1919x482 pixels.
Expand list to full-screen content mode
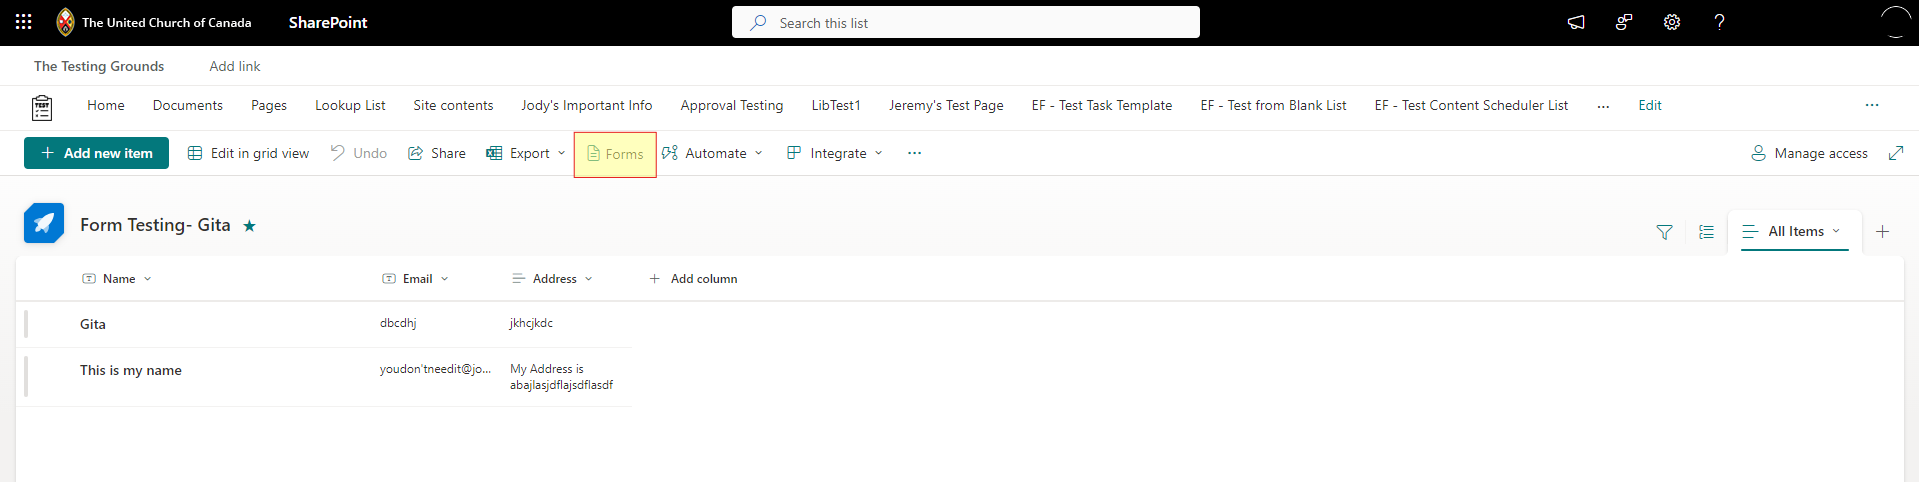(1895, 153)
